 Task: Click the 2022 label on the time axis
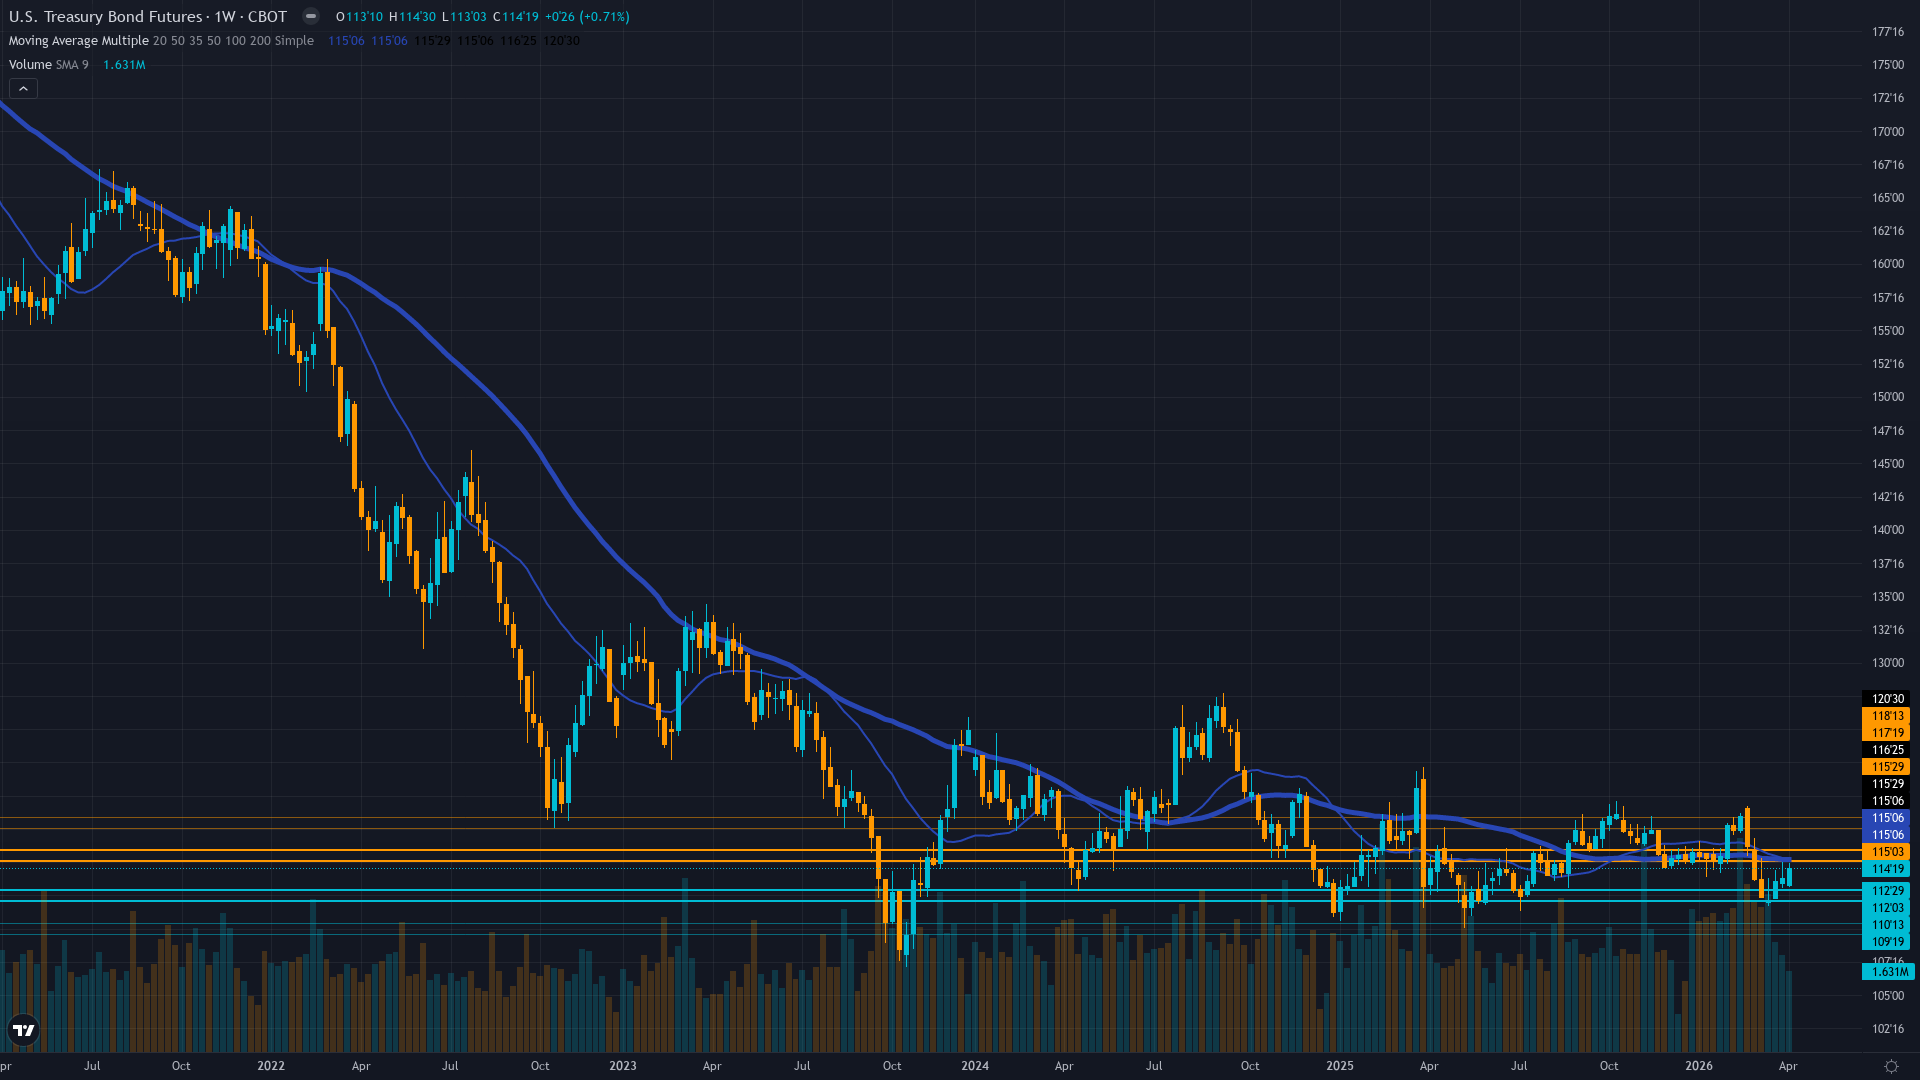(x=271, y=1066)
